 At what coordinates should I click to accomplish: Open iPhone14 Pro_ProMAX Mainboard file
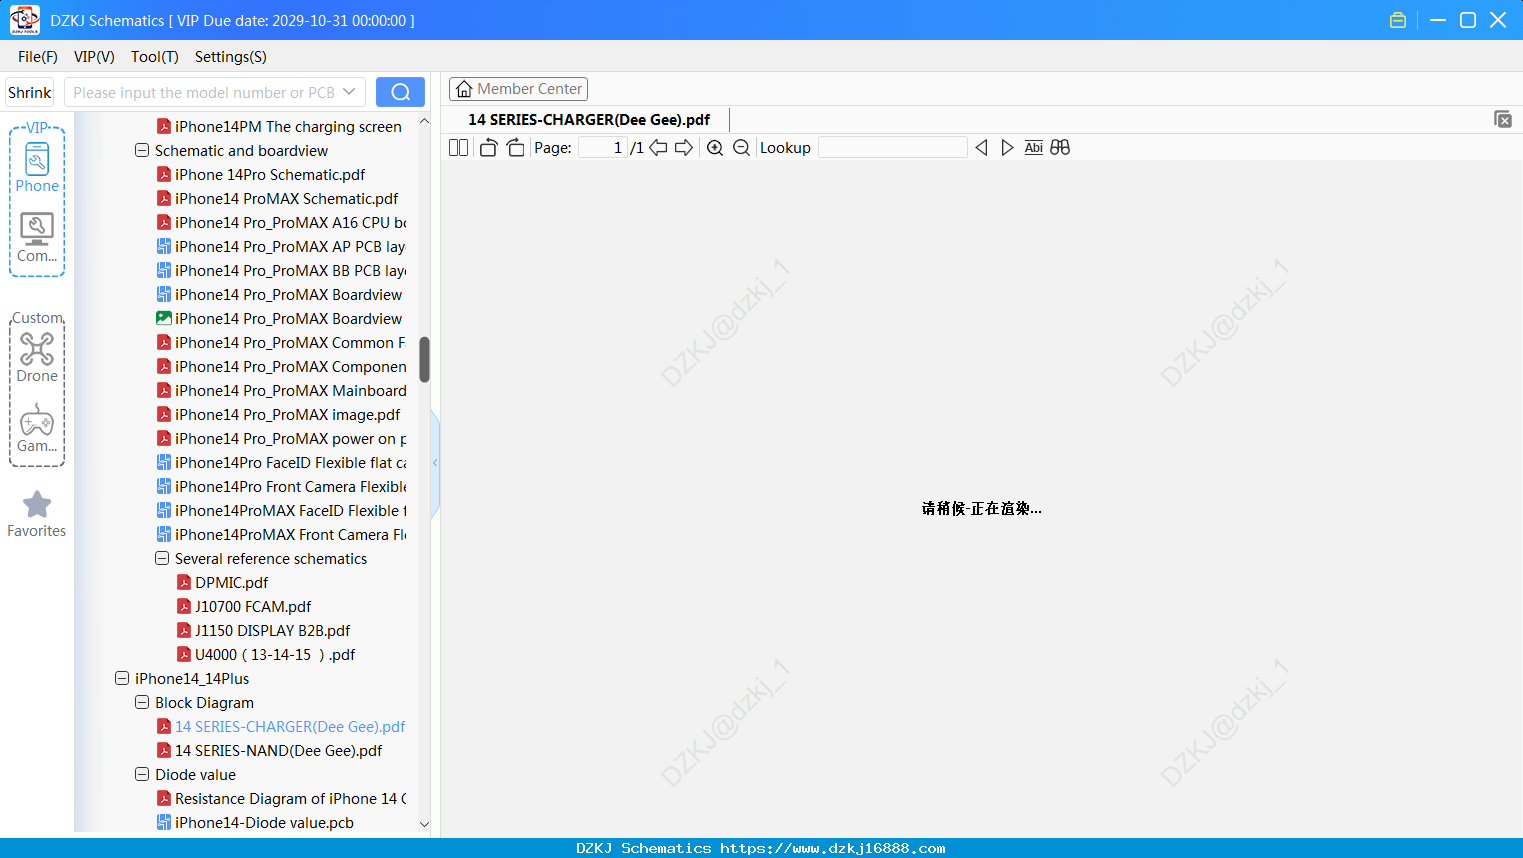click(x=281, y=391)
